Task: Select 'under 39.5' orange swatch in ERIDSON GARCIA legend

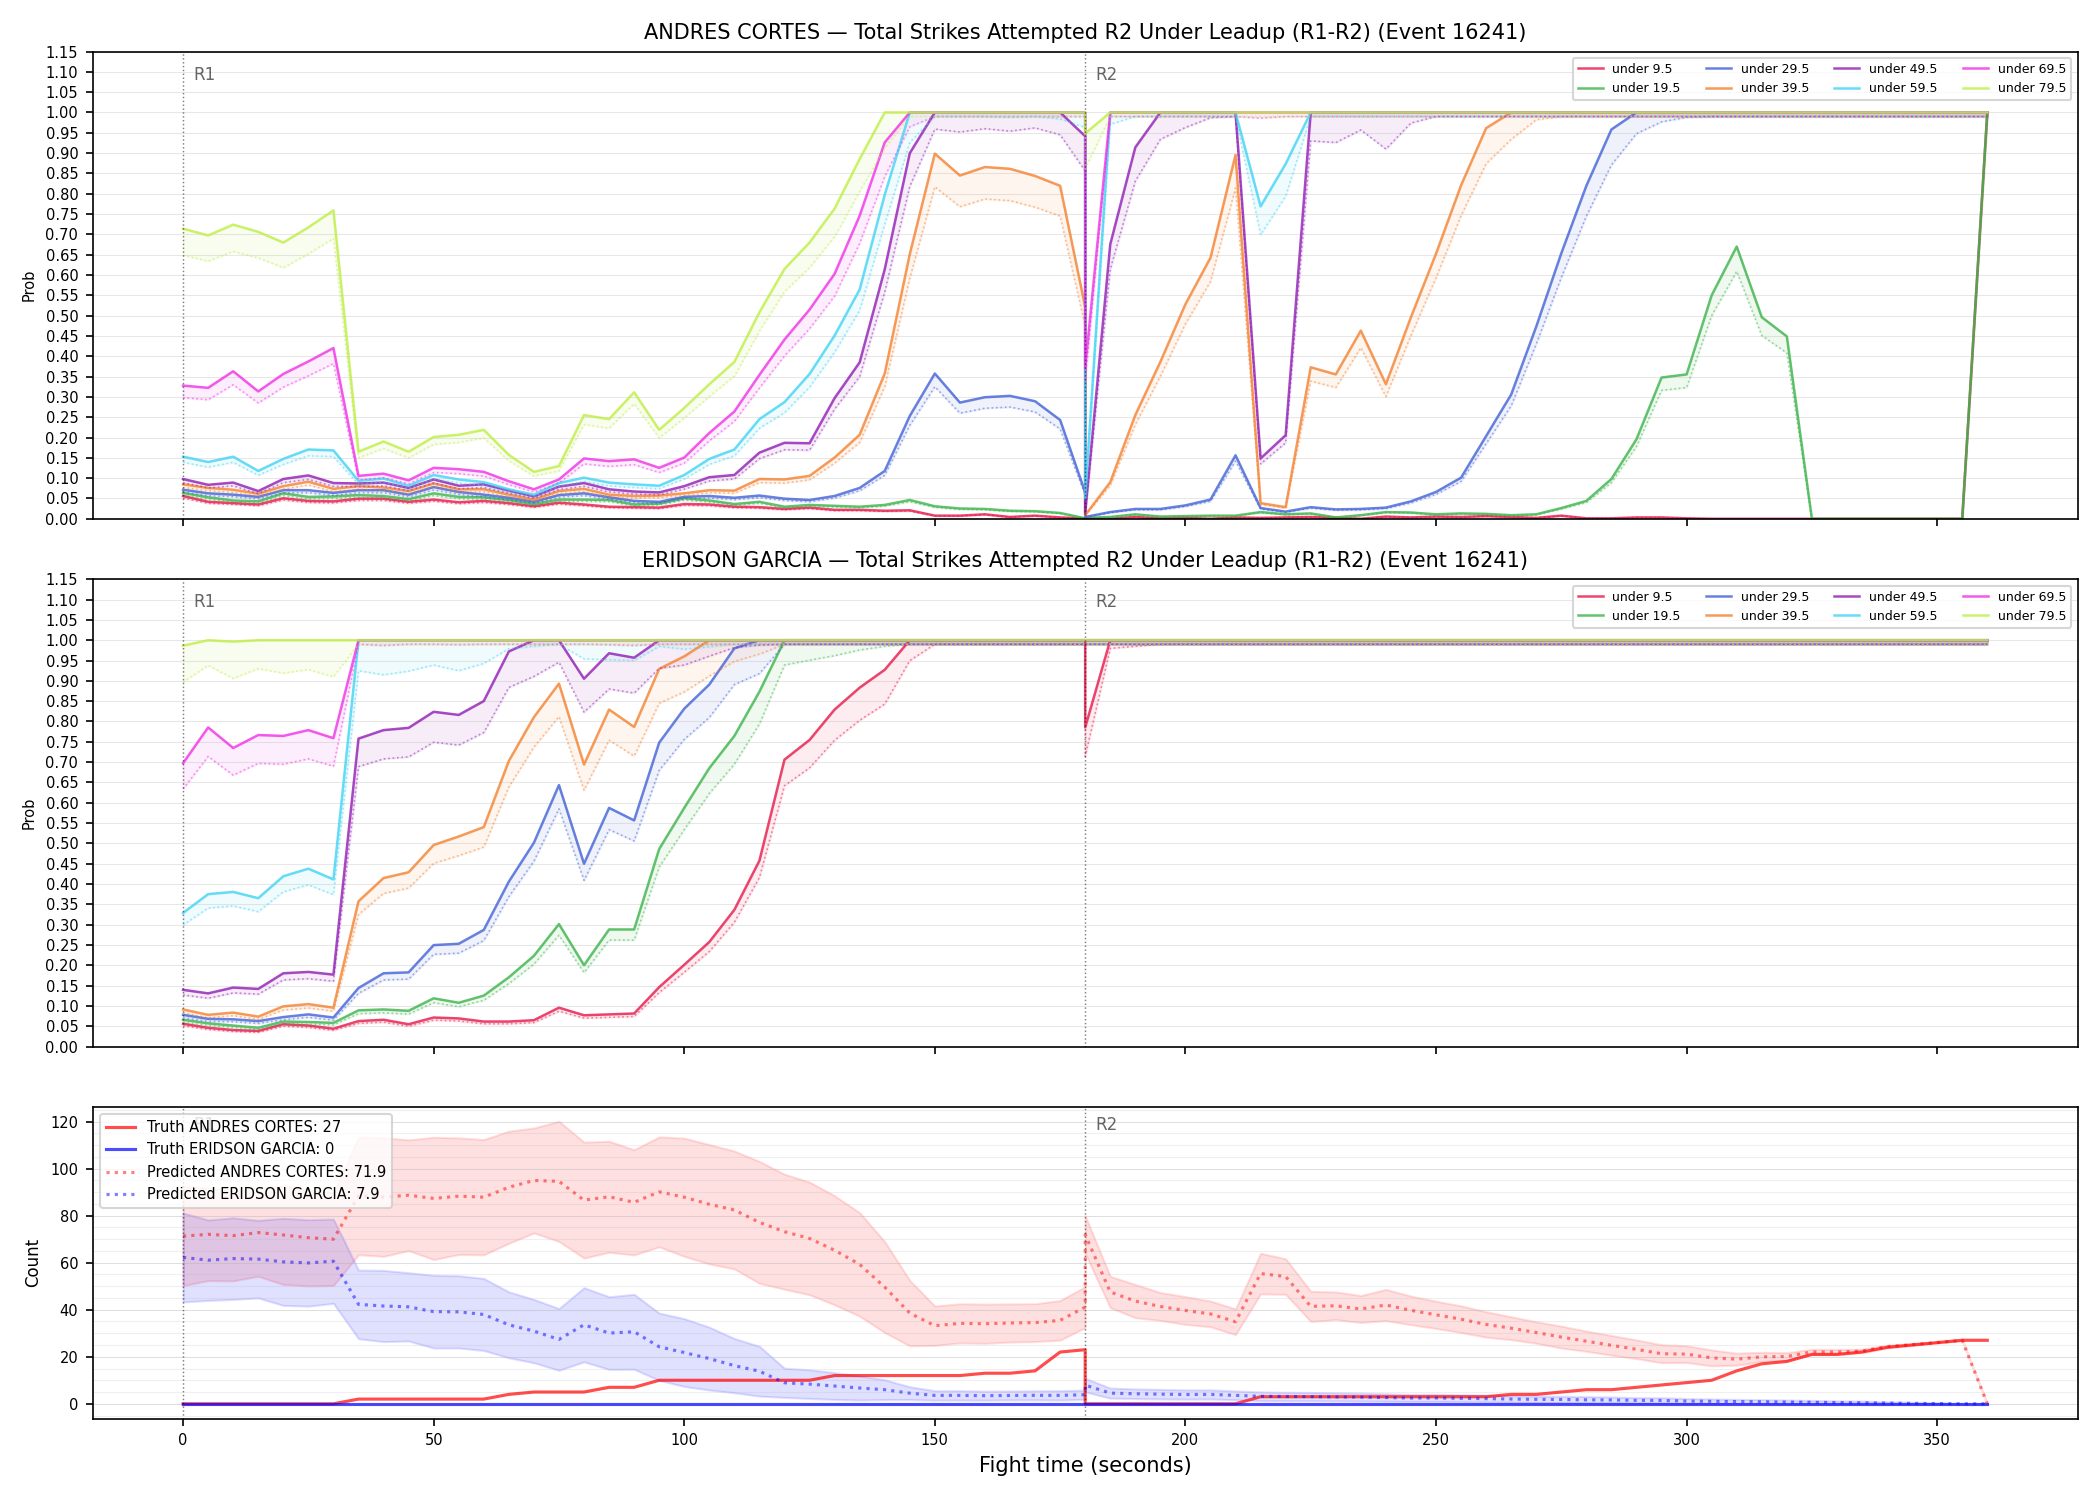Action: (x=1719, y=616)
